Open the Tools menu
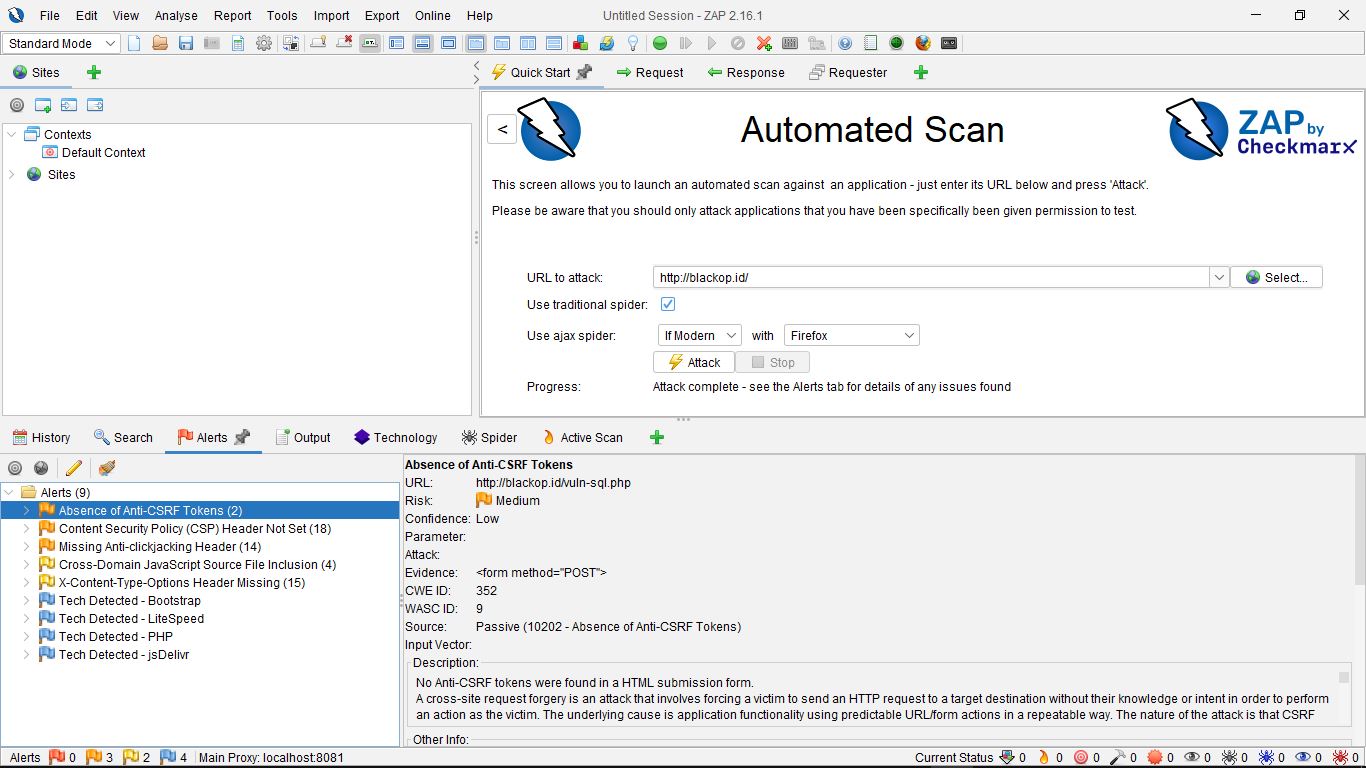1366x768 pixels. coord(282,15)
